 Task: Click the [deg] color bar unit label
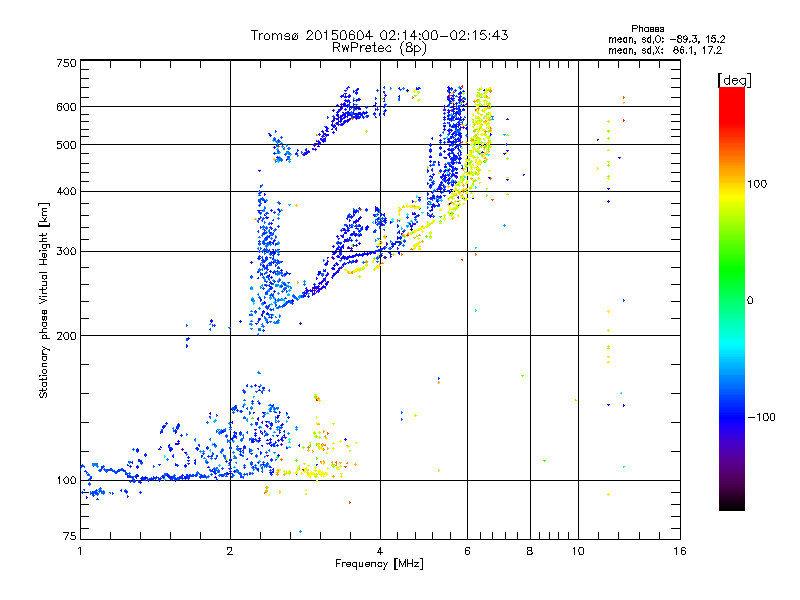(x=734, y=80)
